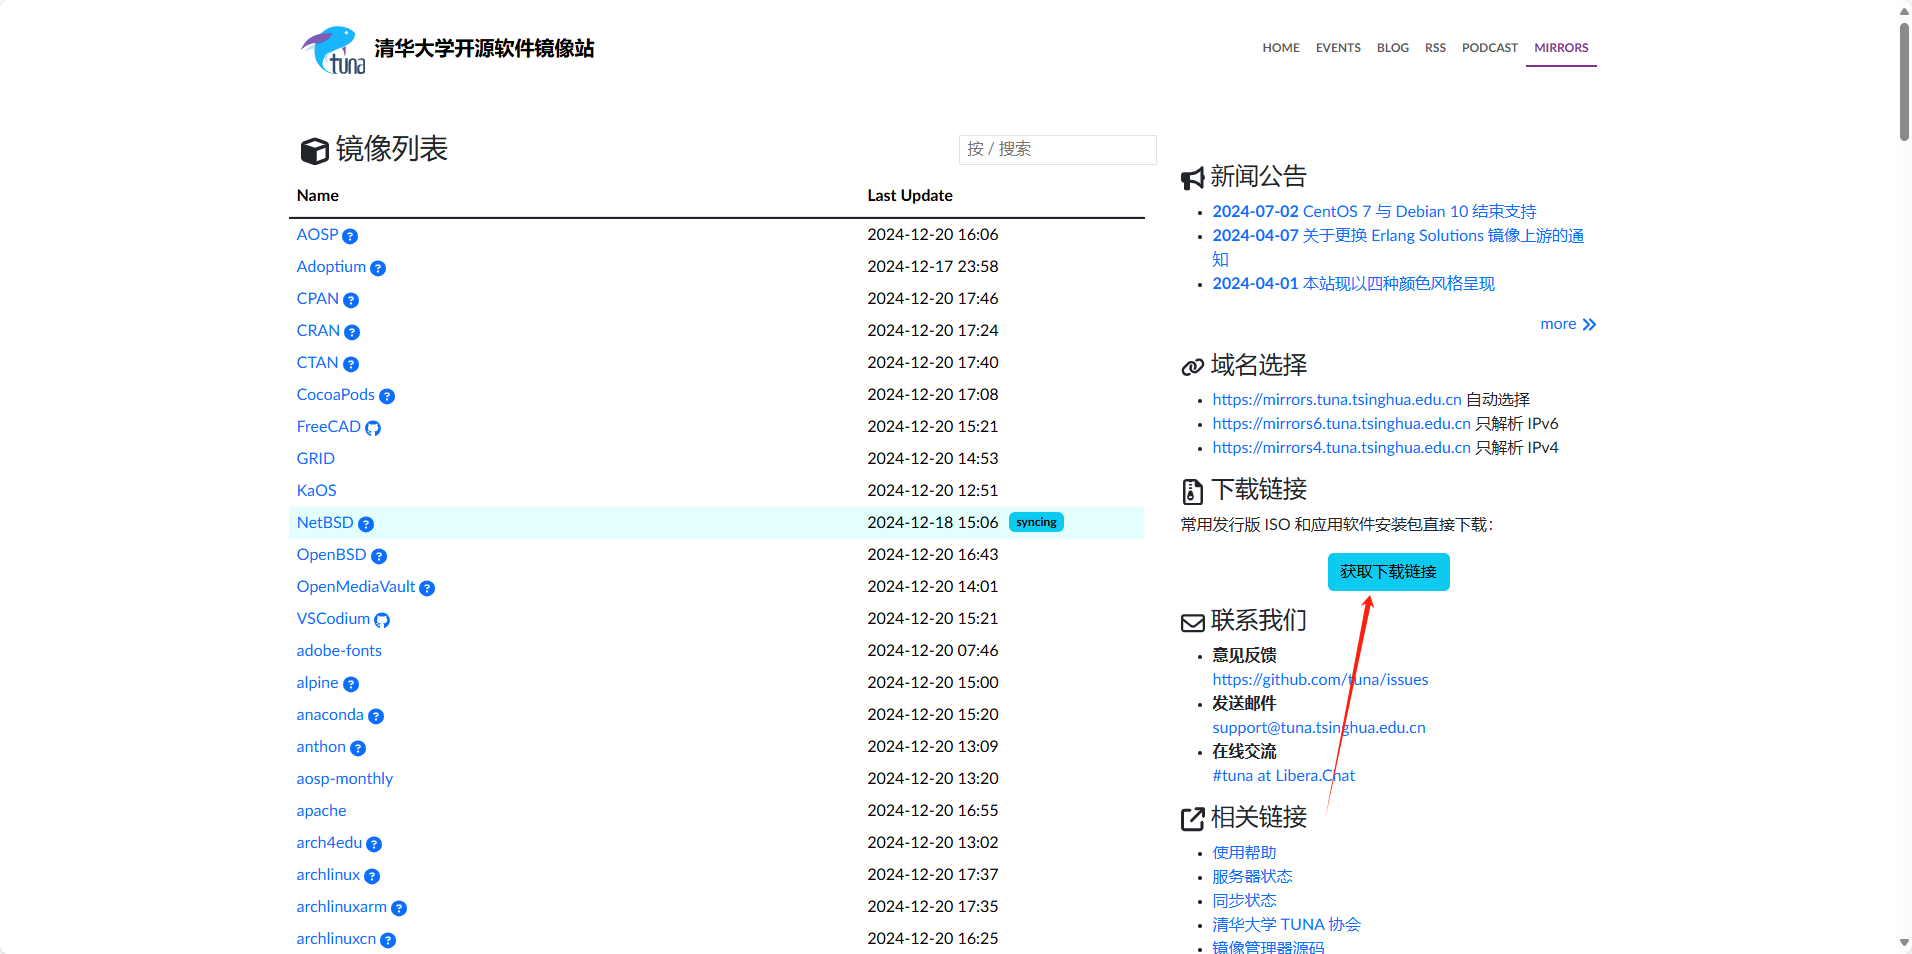This screenshot has width=1912, height=954.
Task: Open the 清华大学 TUNA 协会 link
Action: (1286, 925)
